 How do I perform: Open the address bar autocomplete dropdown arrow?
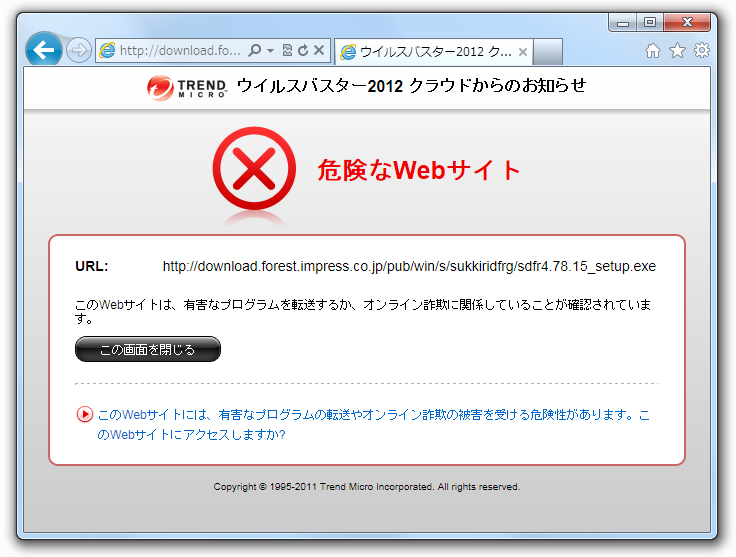[270, 50]
